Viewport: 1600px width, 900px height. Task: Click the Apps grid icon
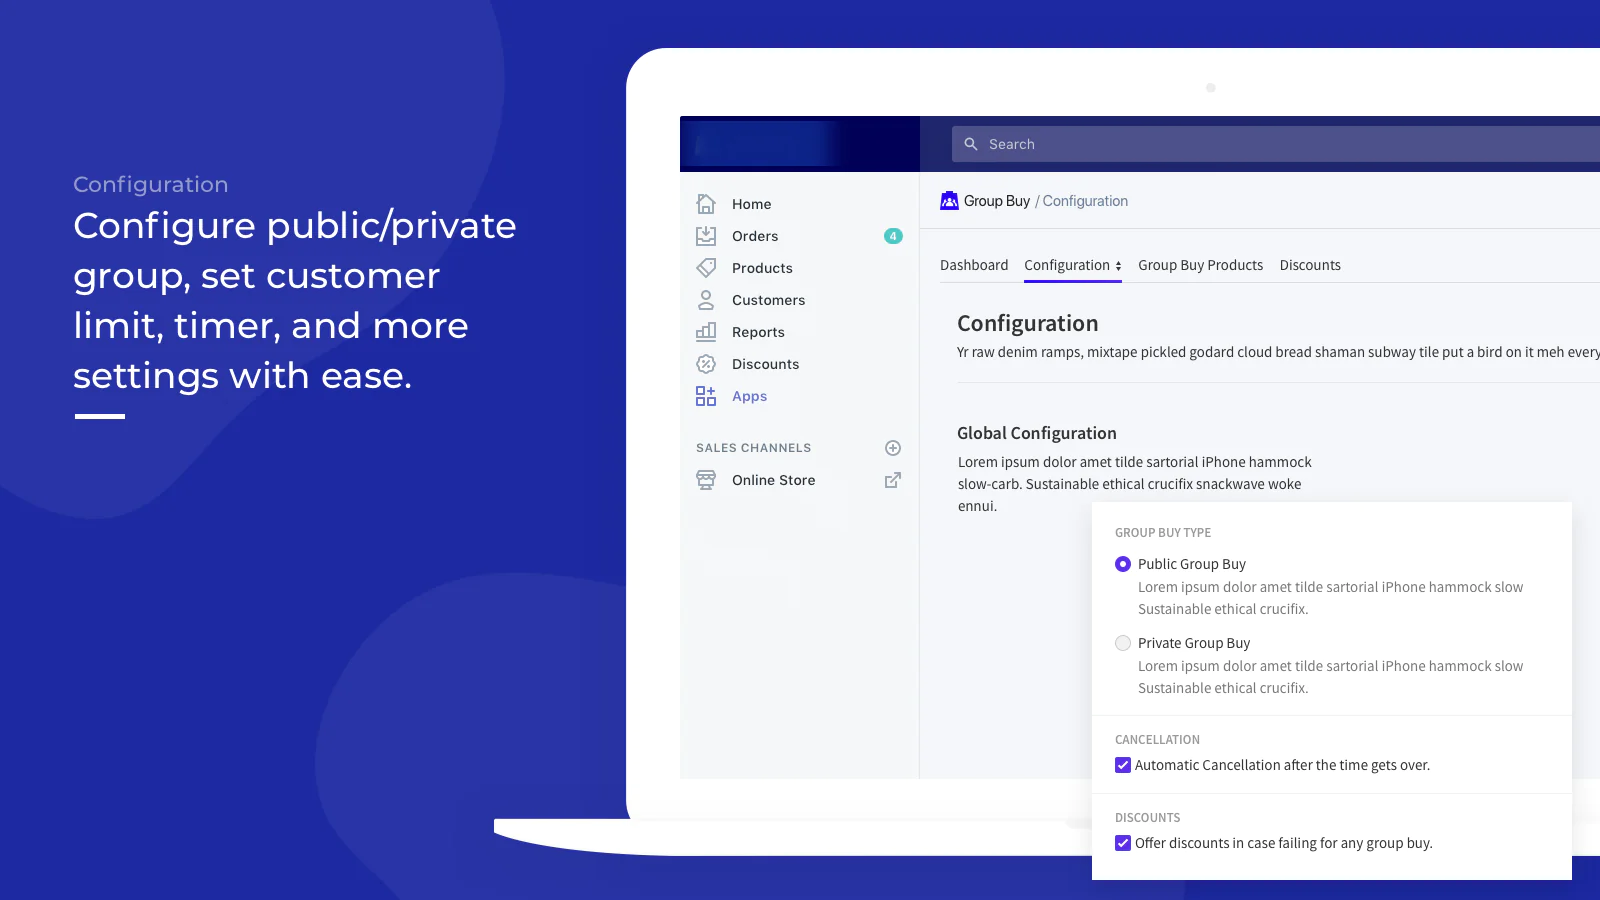[x=706, y=396]
